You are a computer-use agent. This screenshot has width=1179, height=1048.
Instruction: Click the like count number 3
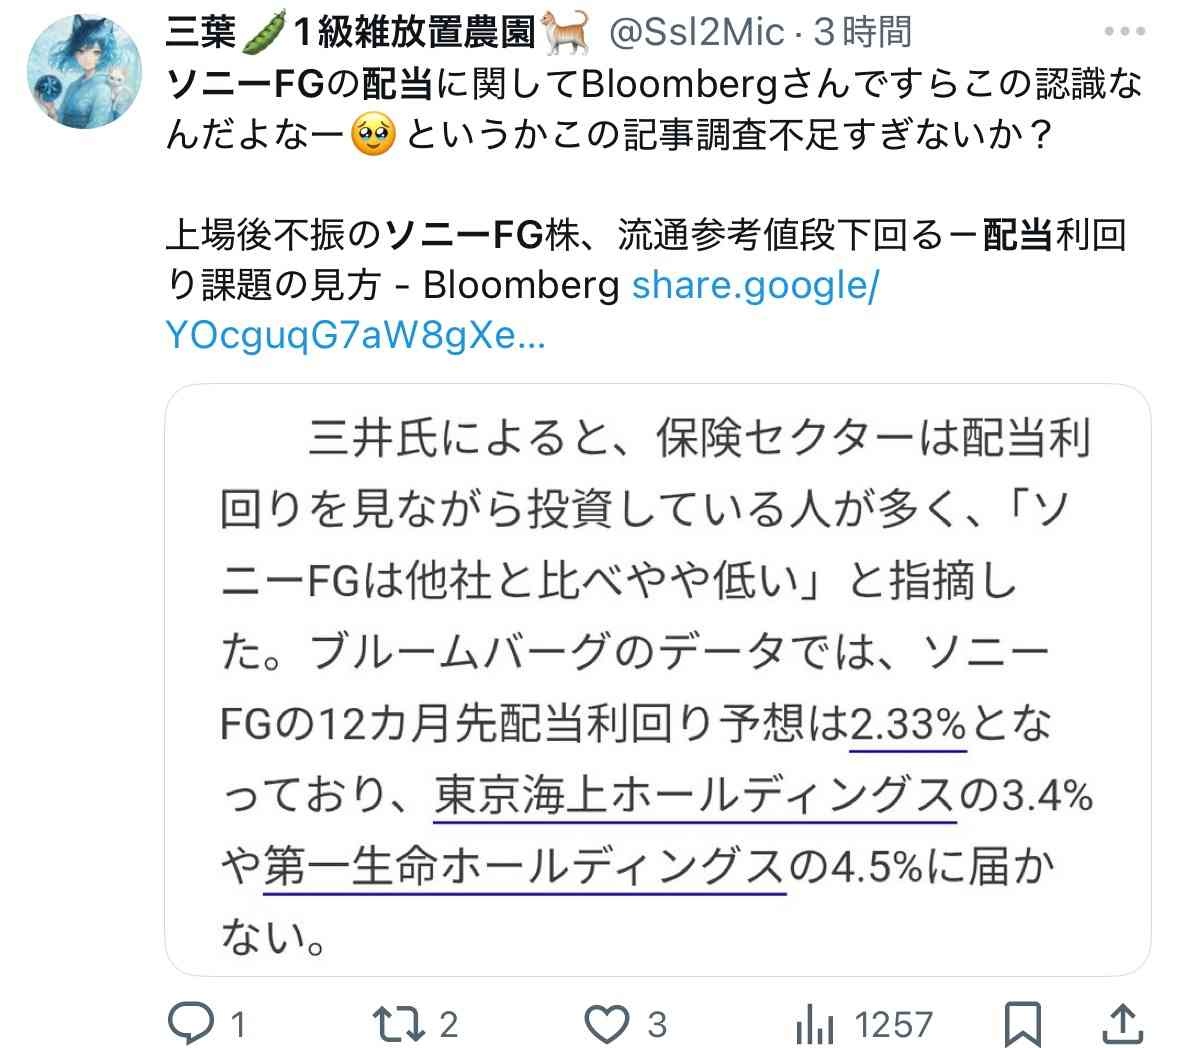pyautogui.click(x=656, y=1025)
